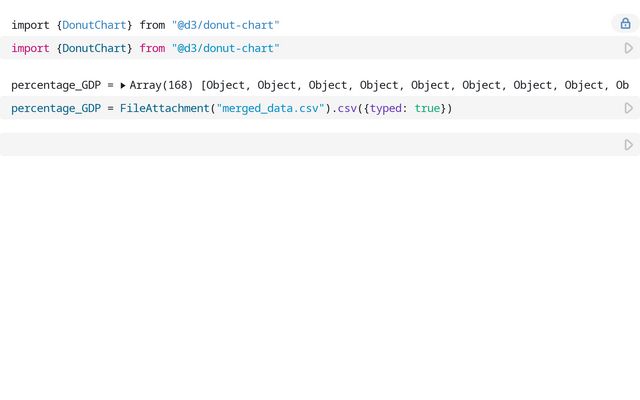
Task: Run the import DonutChart code cell
Action: (x=629, y=48)
